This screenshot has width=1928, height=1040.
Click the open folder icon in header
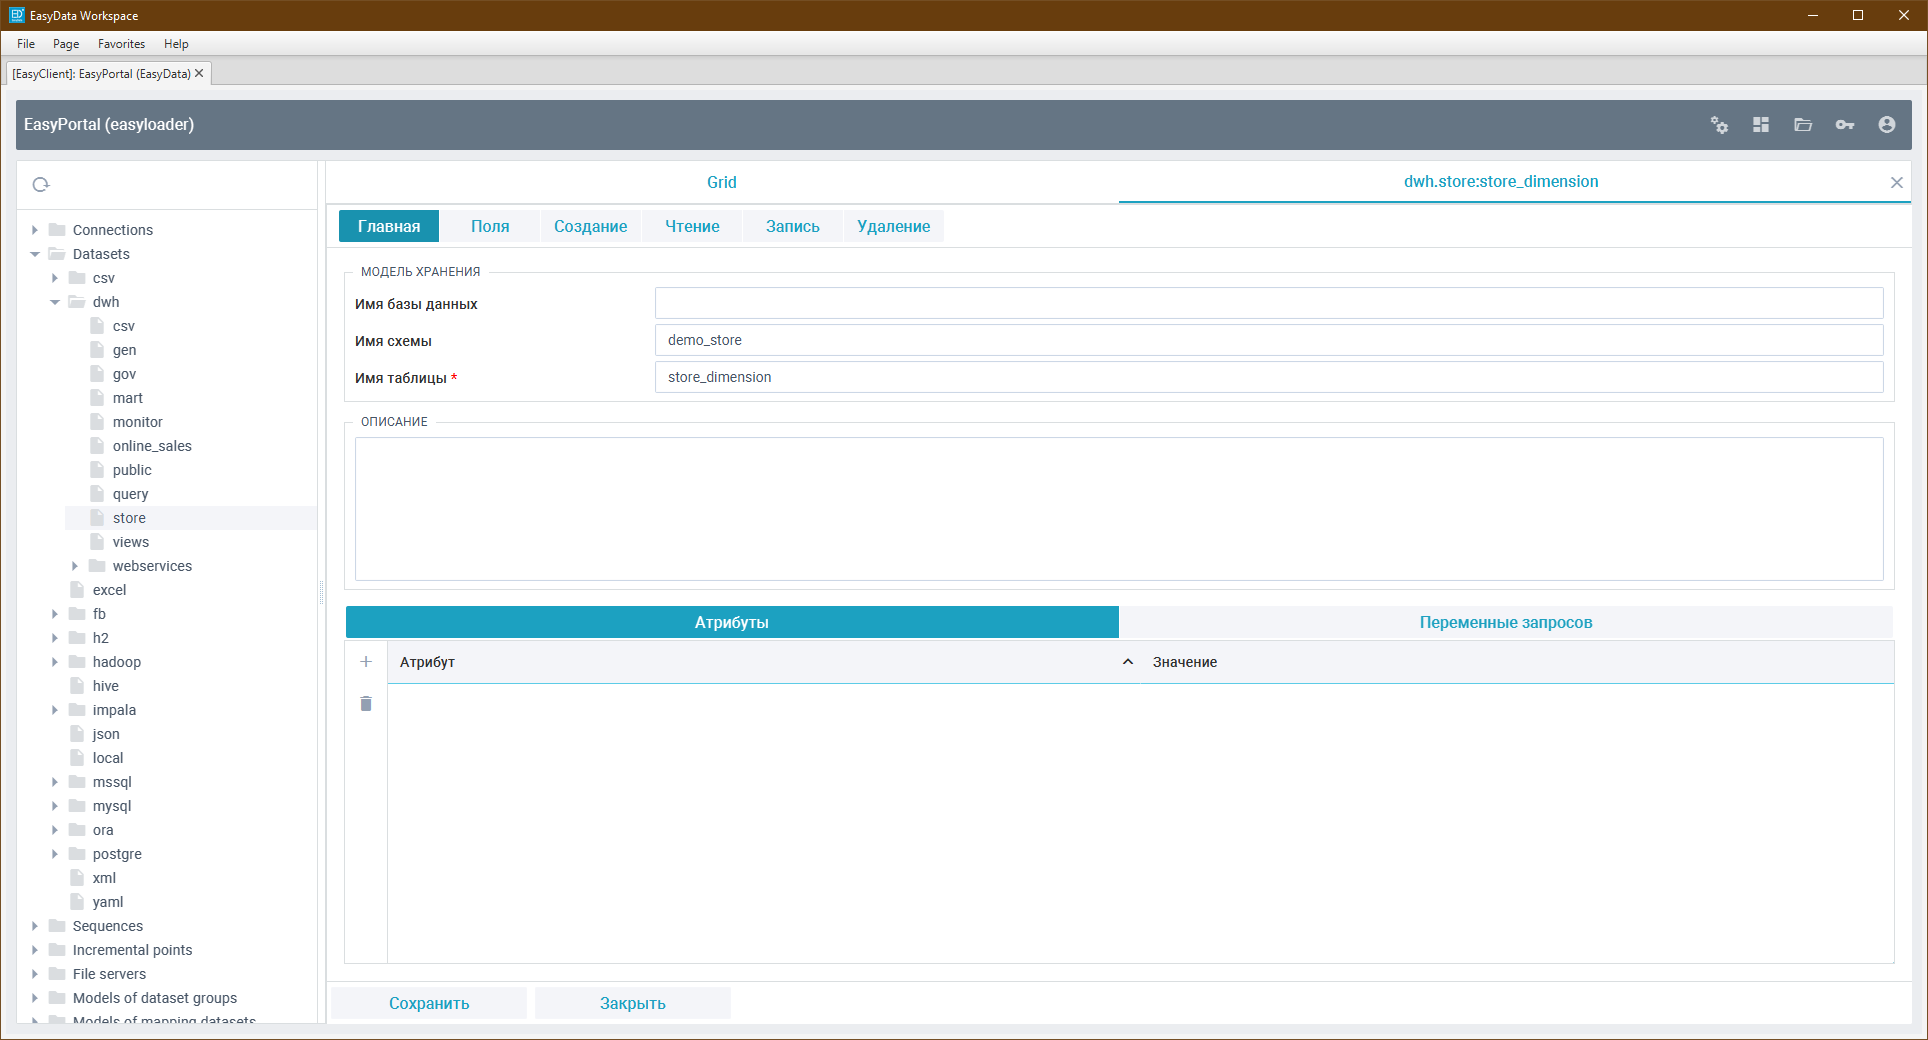tap(1803, 125)
